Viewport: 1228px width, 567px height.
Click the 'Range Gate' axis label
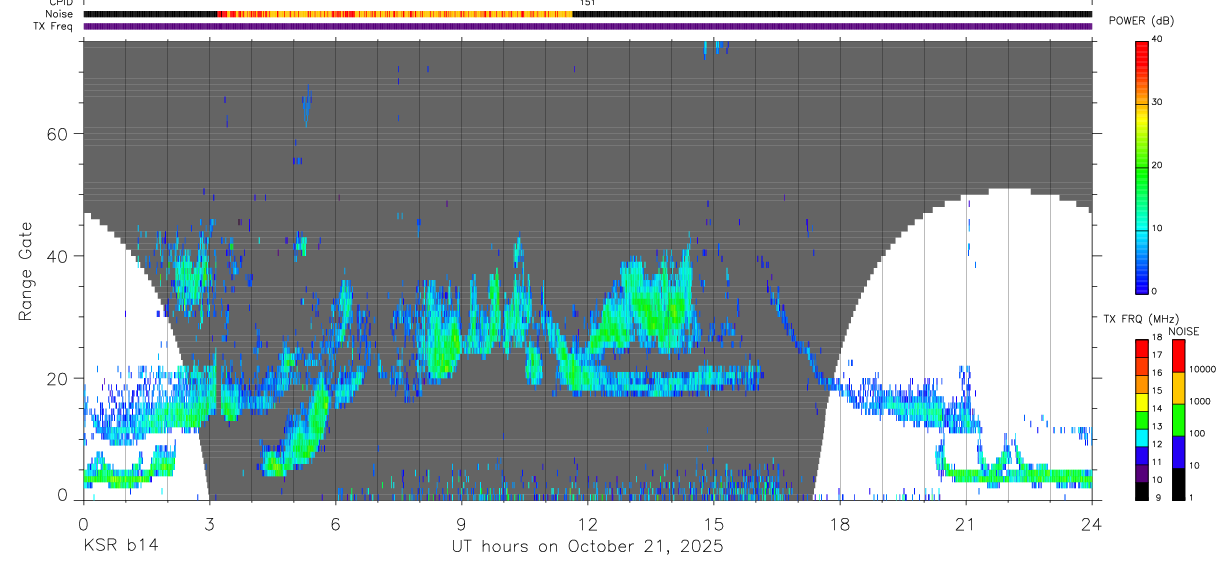[26, 270]
